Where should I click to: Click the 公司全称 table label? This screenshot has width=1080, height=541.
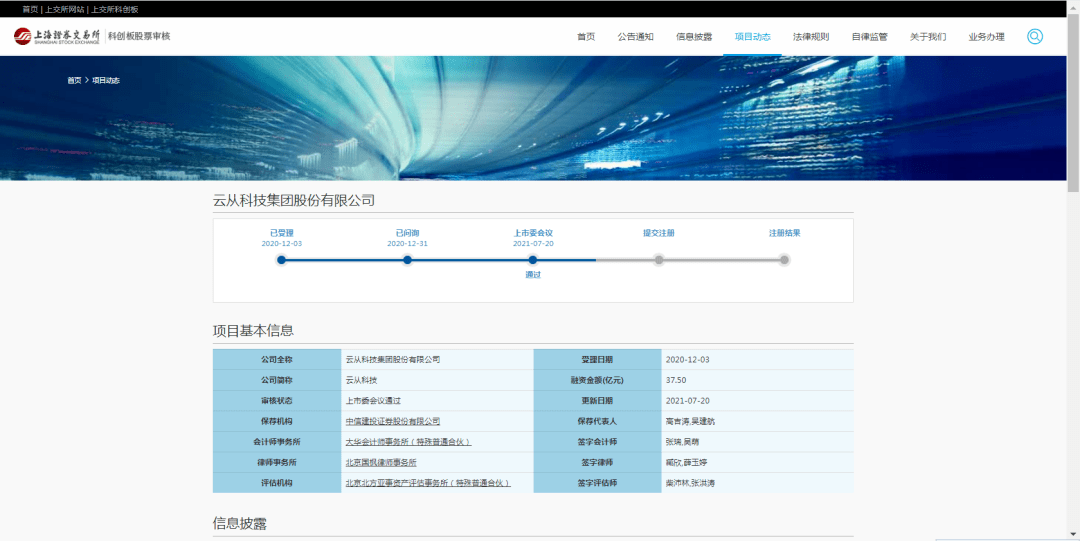click(x=277, y=360)
